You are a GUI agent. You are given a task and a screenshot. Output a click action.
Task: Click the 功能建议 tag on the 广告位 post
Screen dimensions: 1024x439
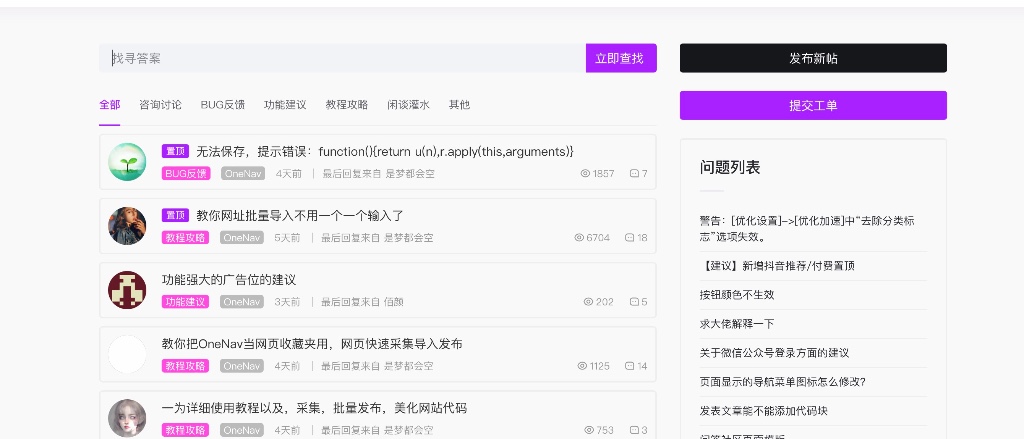tap(185, 301)
